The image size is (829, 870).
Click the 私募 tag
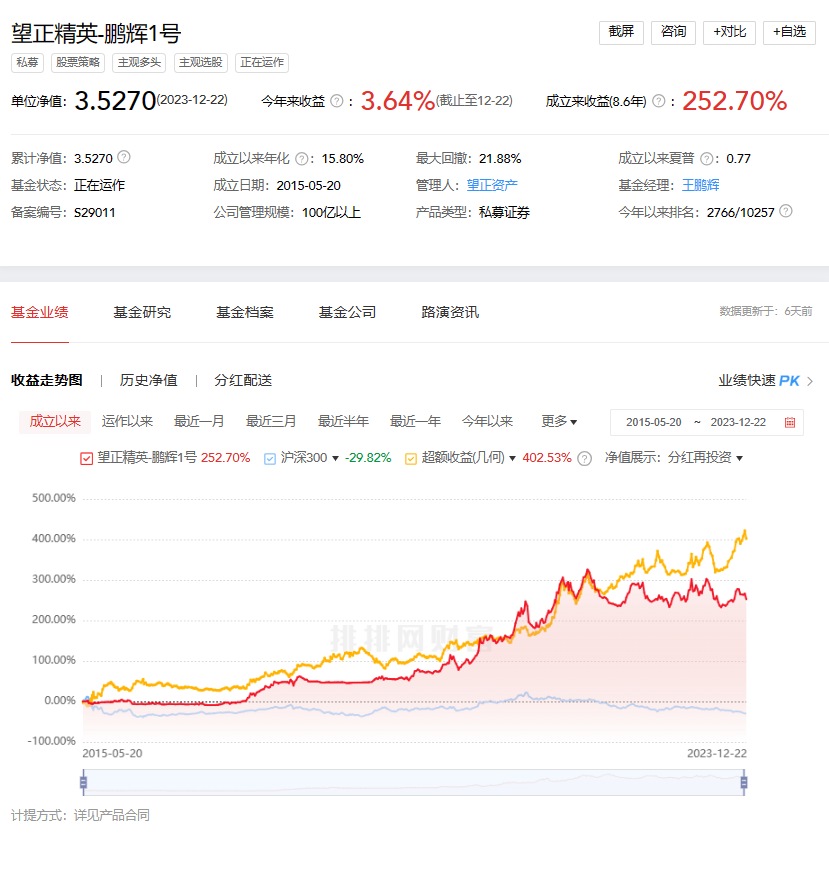click(27, 63)
